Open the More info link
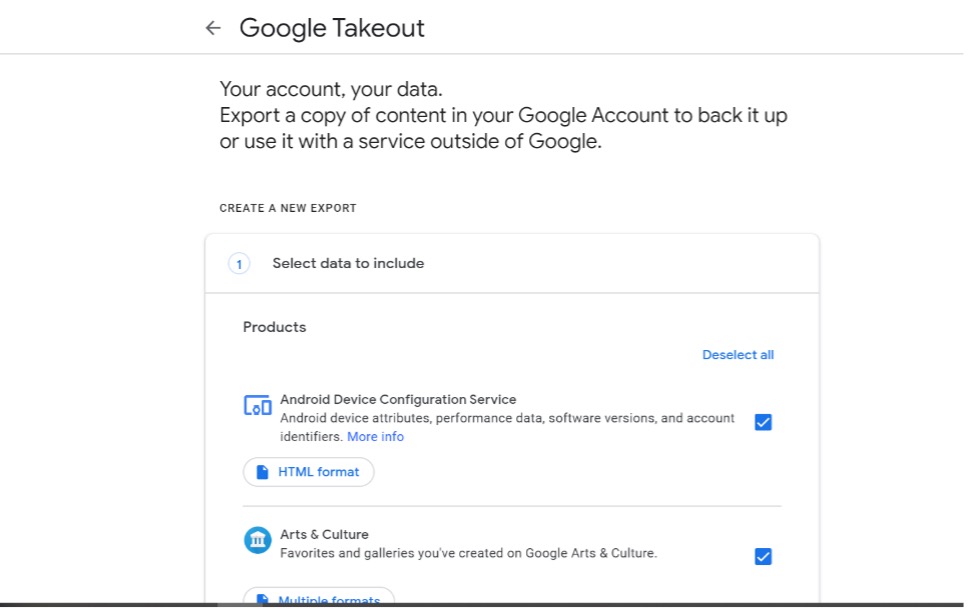Image resolution: width=968 pixels, height=611 pixels. coord(375,437)
